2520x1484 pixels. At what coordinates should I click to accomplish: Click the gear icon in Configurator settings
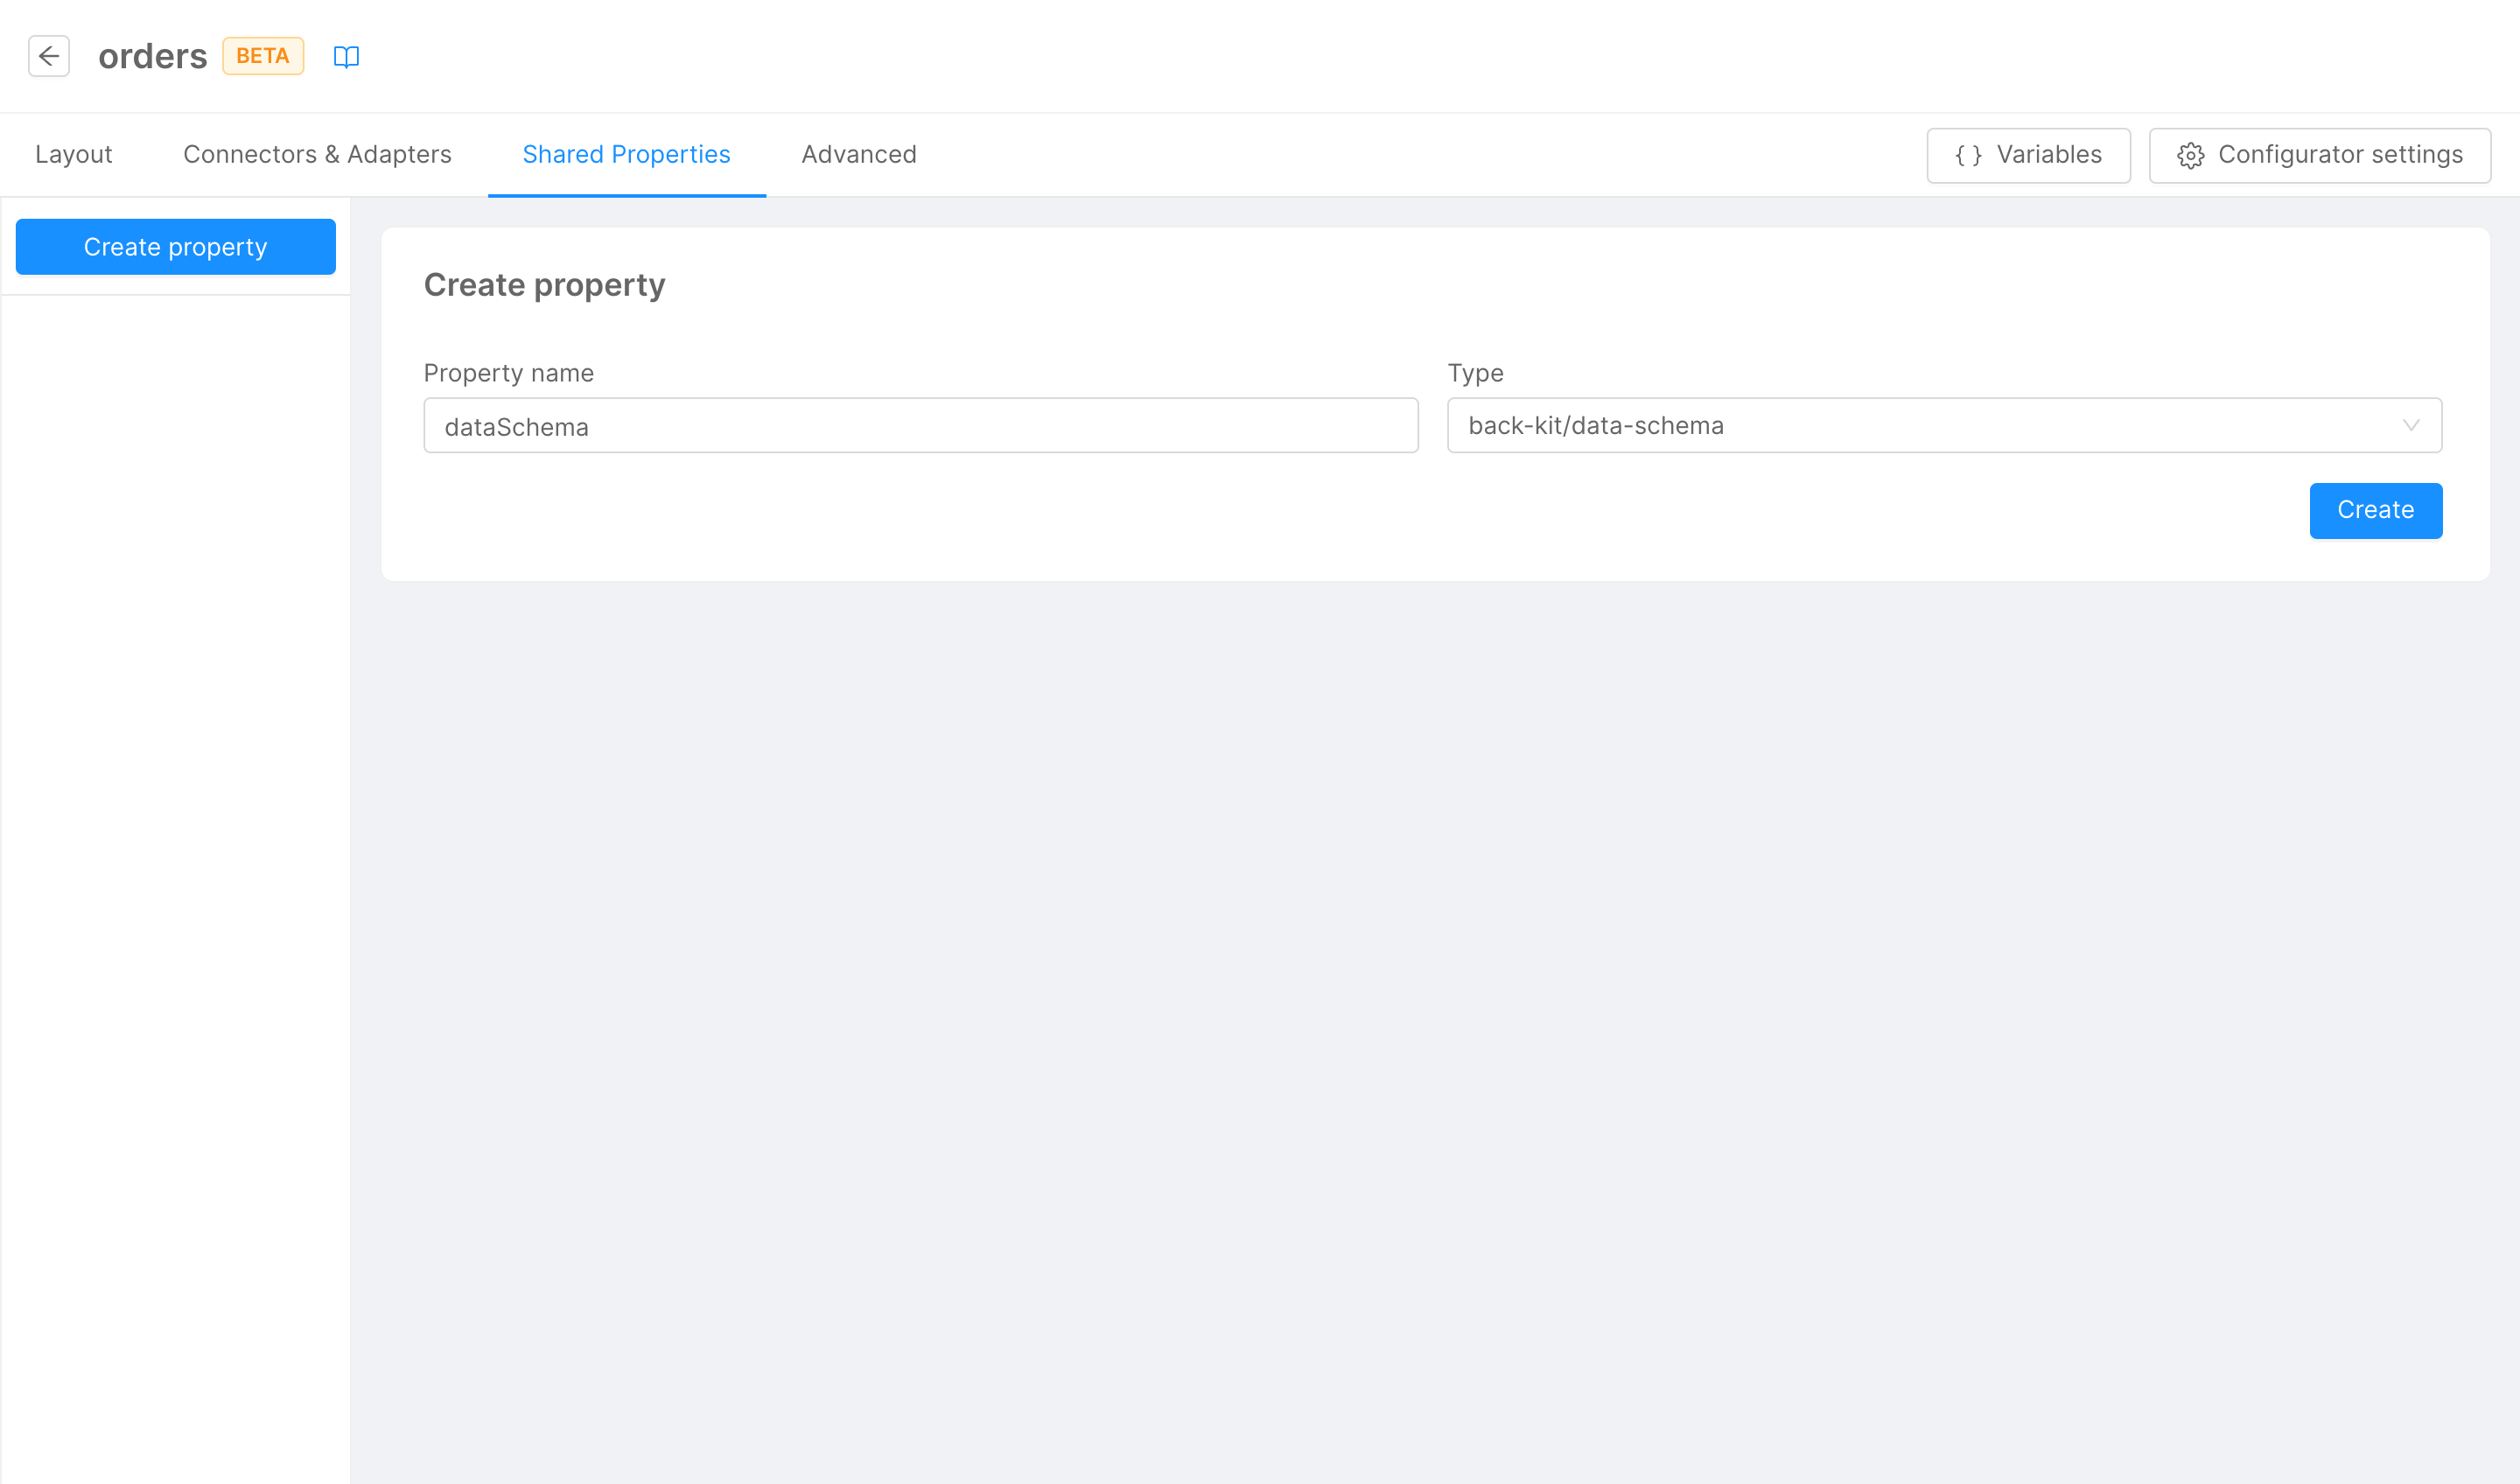(2191, 155)
